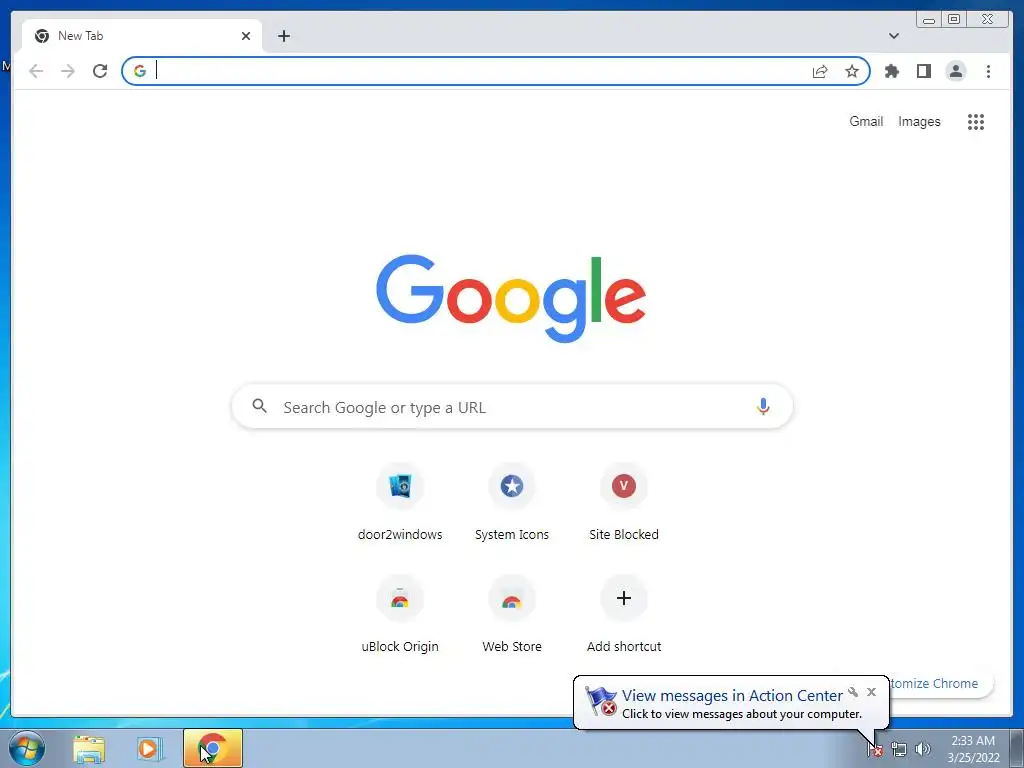Open the Site Blocked shortcut
The image size is (1024, 768).
pyautogui.click(x=624, y=502)
